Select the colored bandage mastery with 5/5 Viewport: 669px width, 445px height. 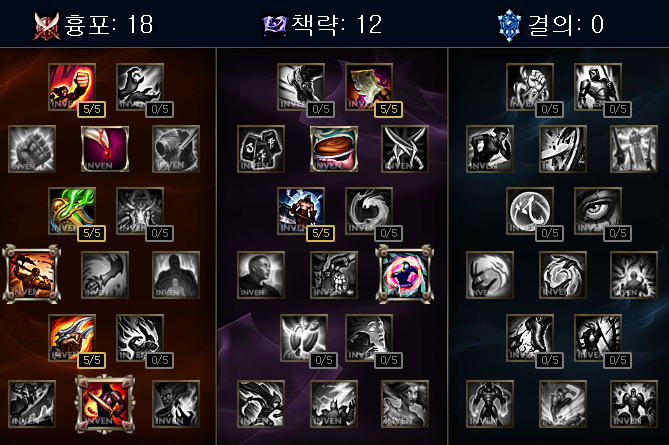pos(369,87)
